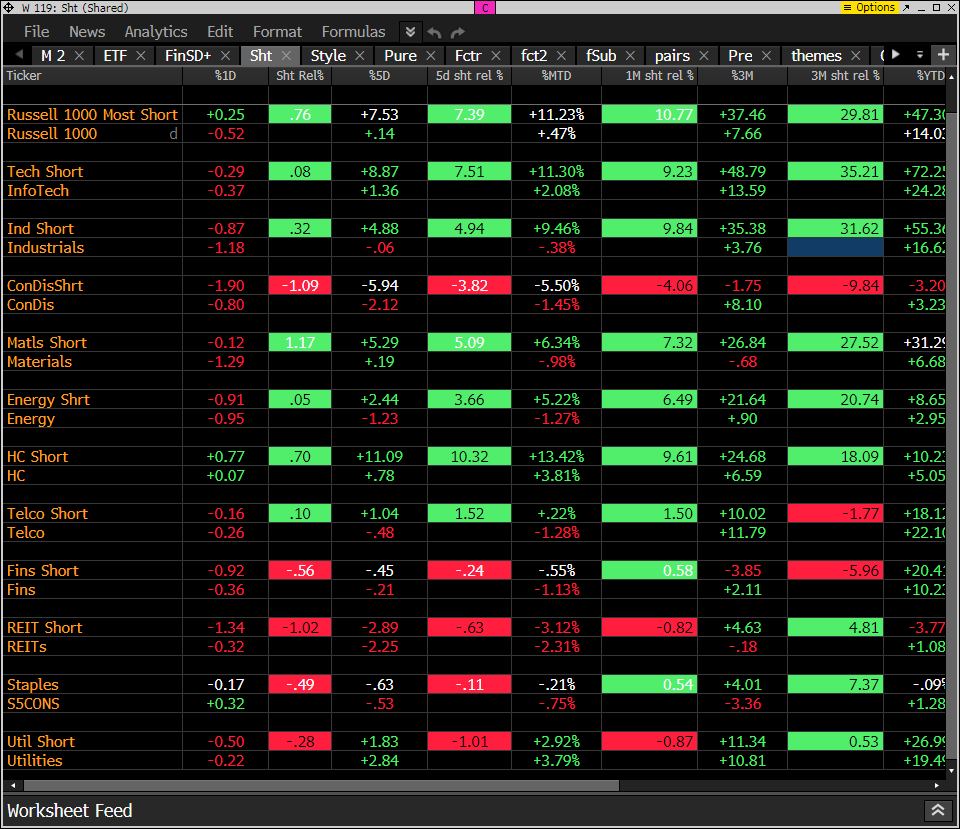
Task: Click the Russell 1000 Most Short ticker
Action: click(92, 115)
